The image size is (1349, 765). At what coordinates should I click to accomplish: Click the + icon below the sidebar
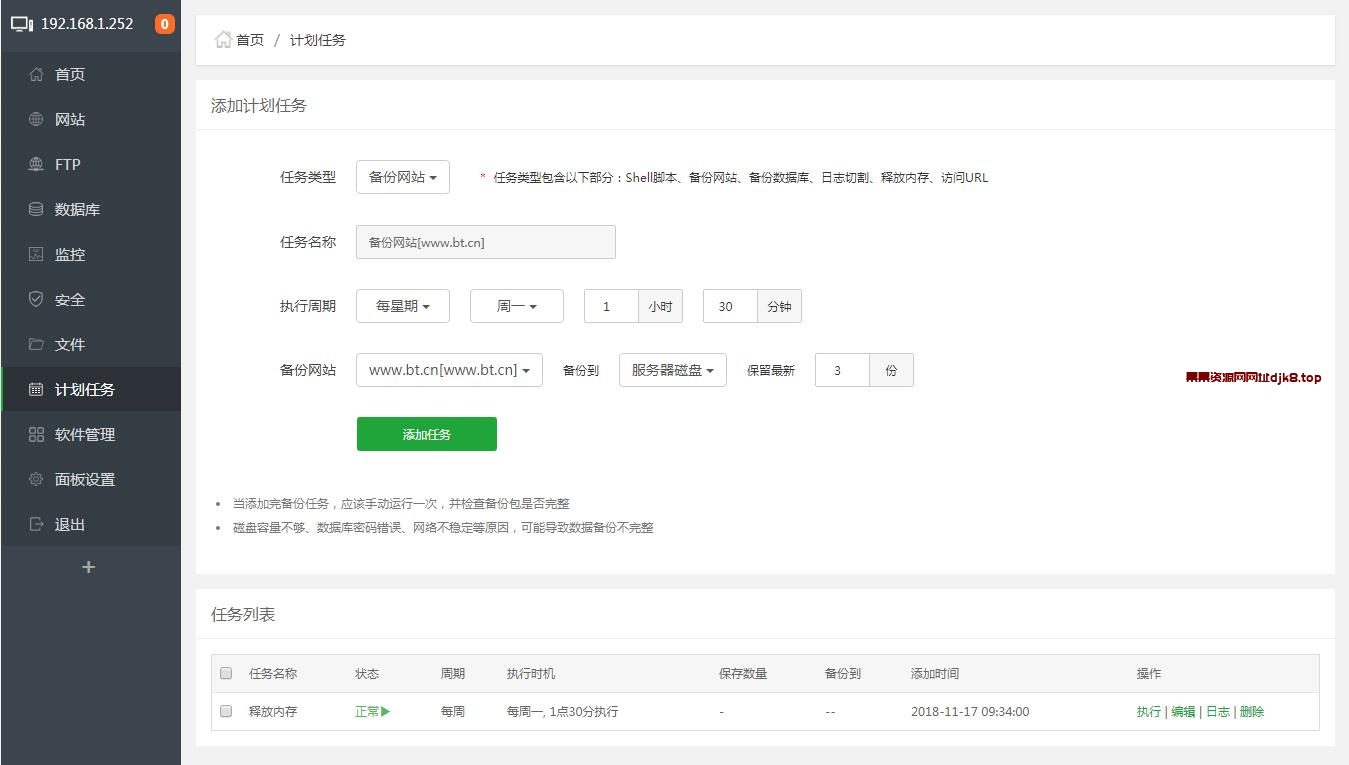pyautogui.click(x=88, y=567)
